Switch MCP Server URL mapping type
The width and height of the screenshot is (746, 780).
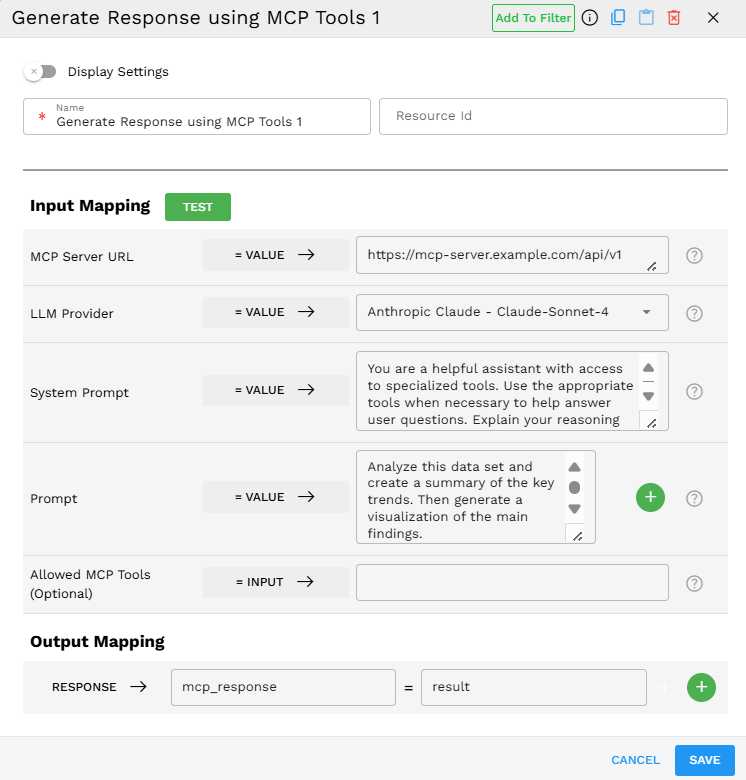pyautogui.click(x=275, y=255)
